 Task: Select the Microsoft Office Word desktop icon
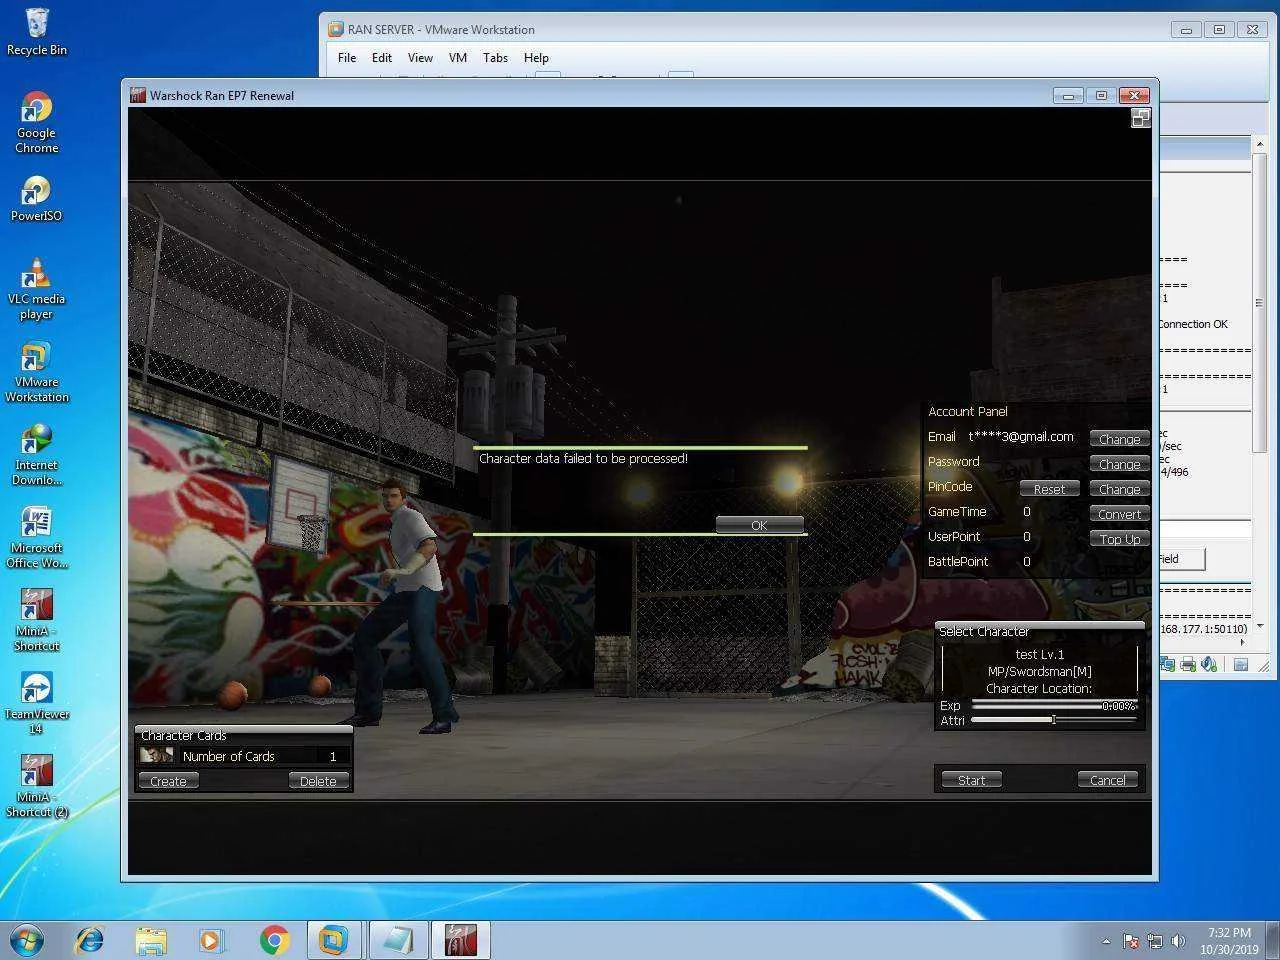[x=37, y=538]
